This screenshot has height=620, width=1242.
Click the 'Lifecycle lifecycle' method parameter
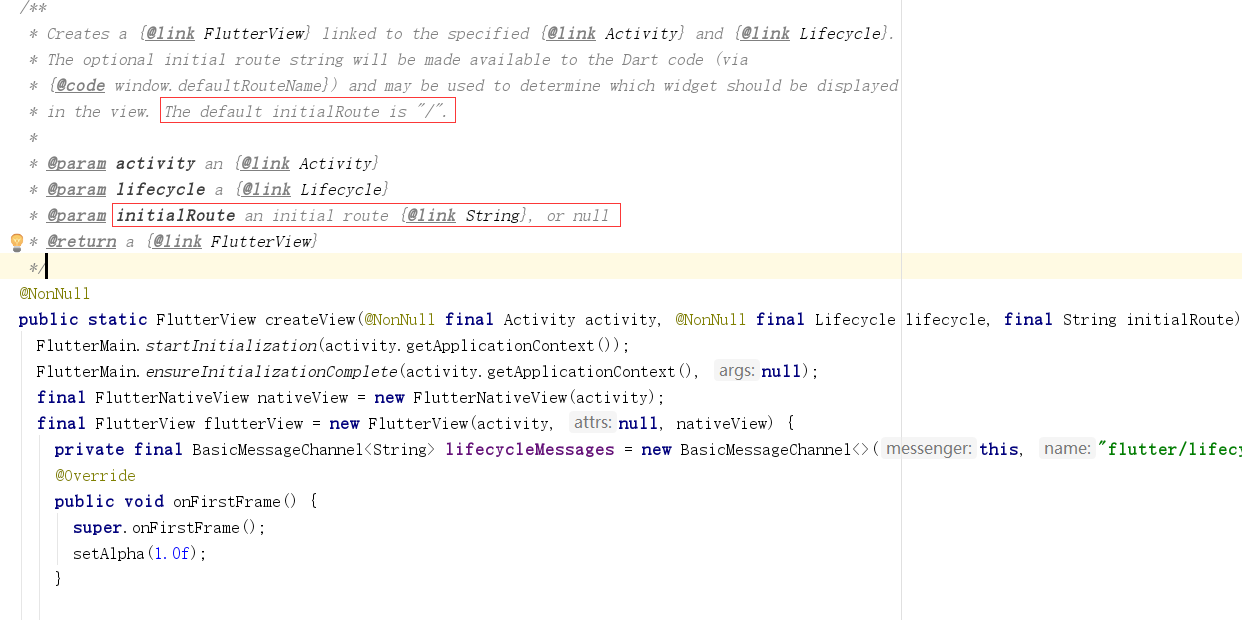901,320
